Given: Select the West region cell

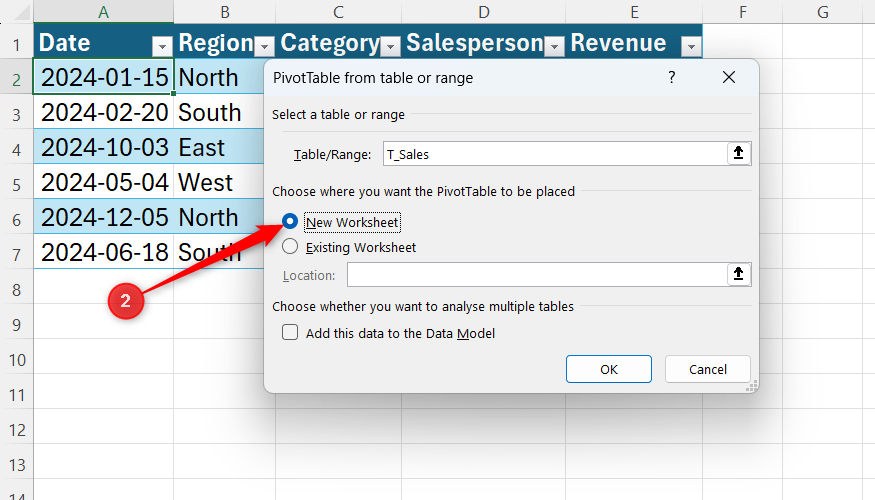Looking at the screenshot, I should click(219, 182).
